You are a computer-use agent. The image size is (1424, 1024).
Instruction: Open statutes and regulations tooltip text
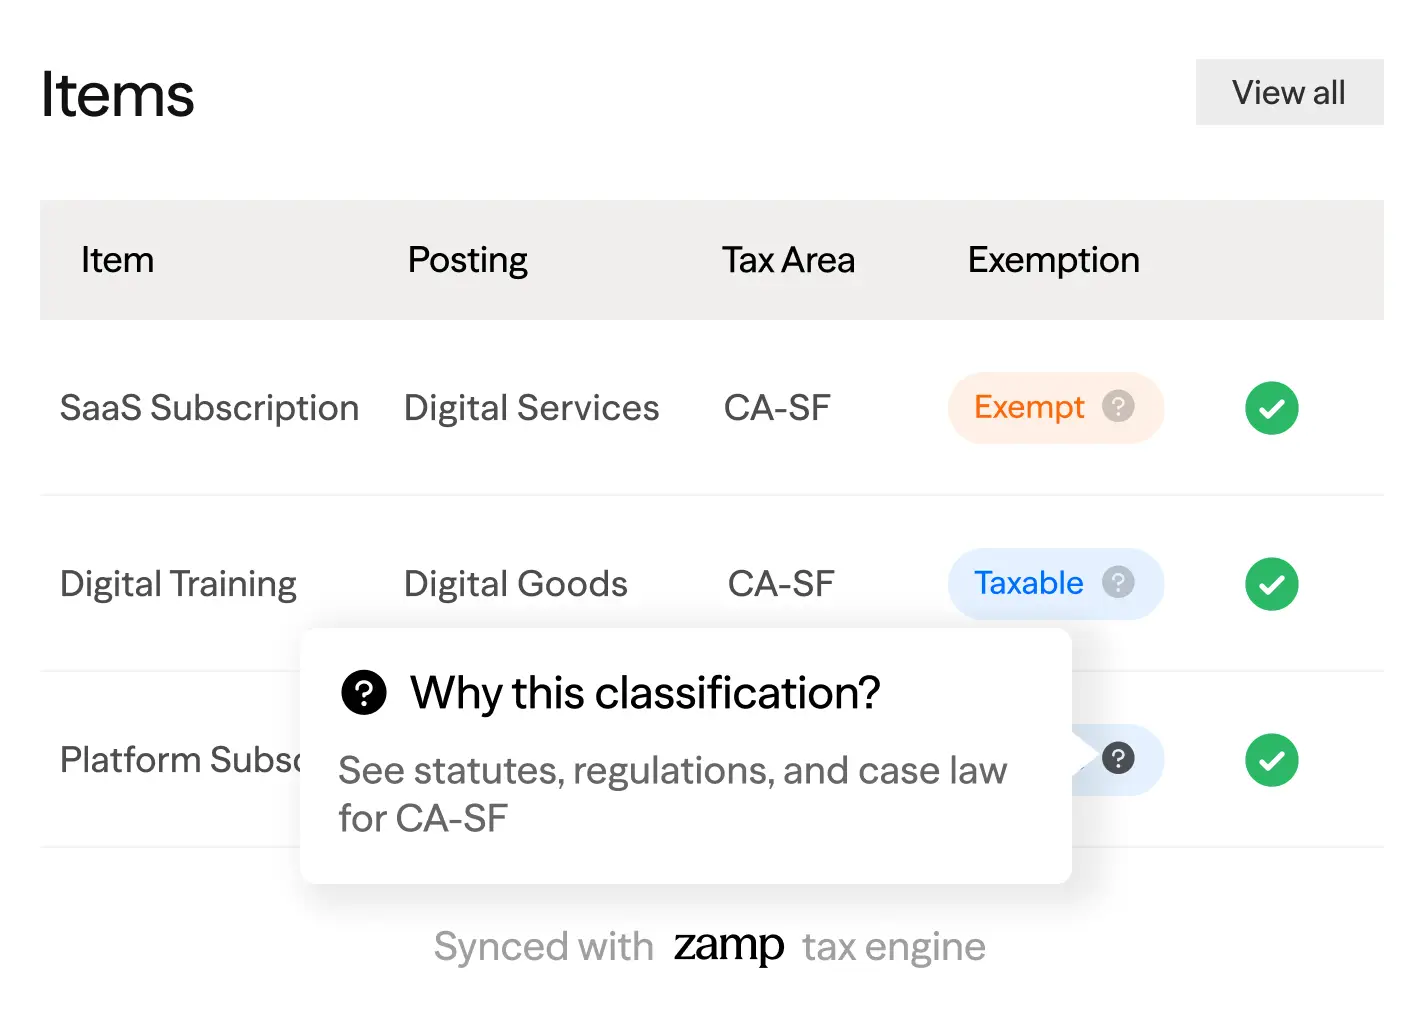coord(672,794)
